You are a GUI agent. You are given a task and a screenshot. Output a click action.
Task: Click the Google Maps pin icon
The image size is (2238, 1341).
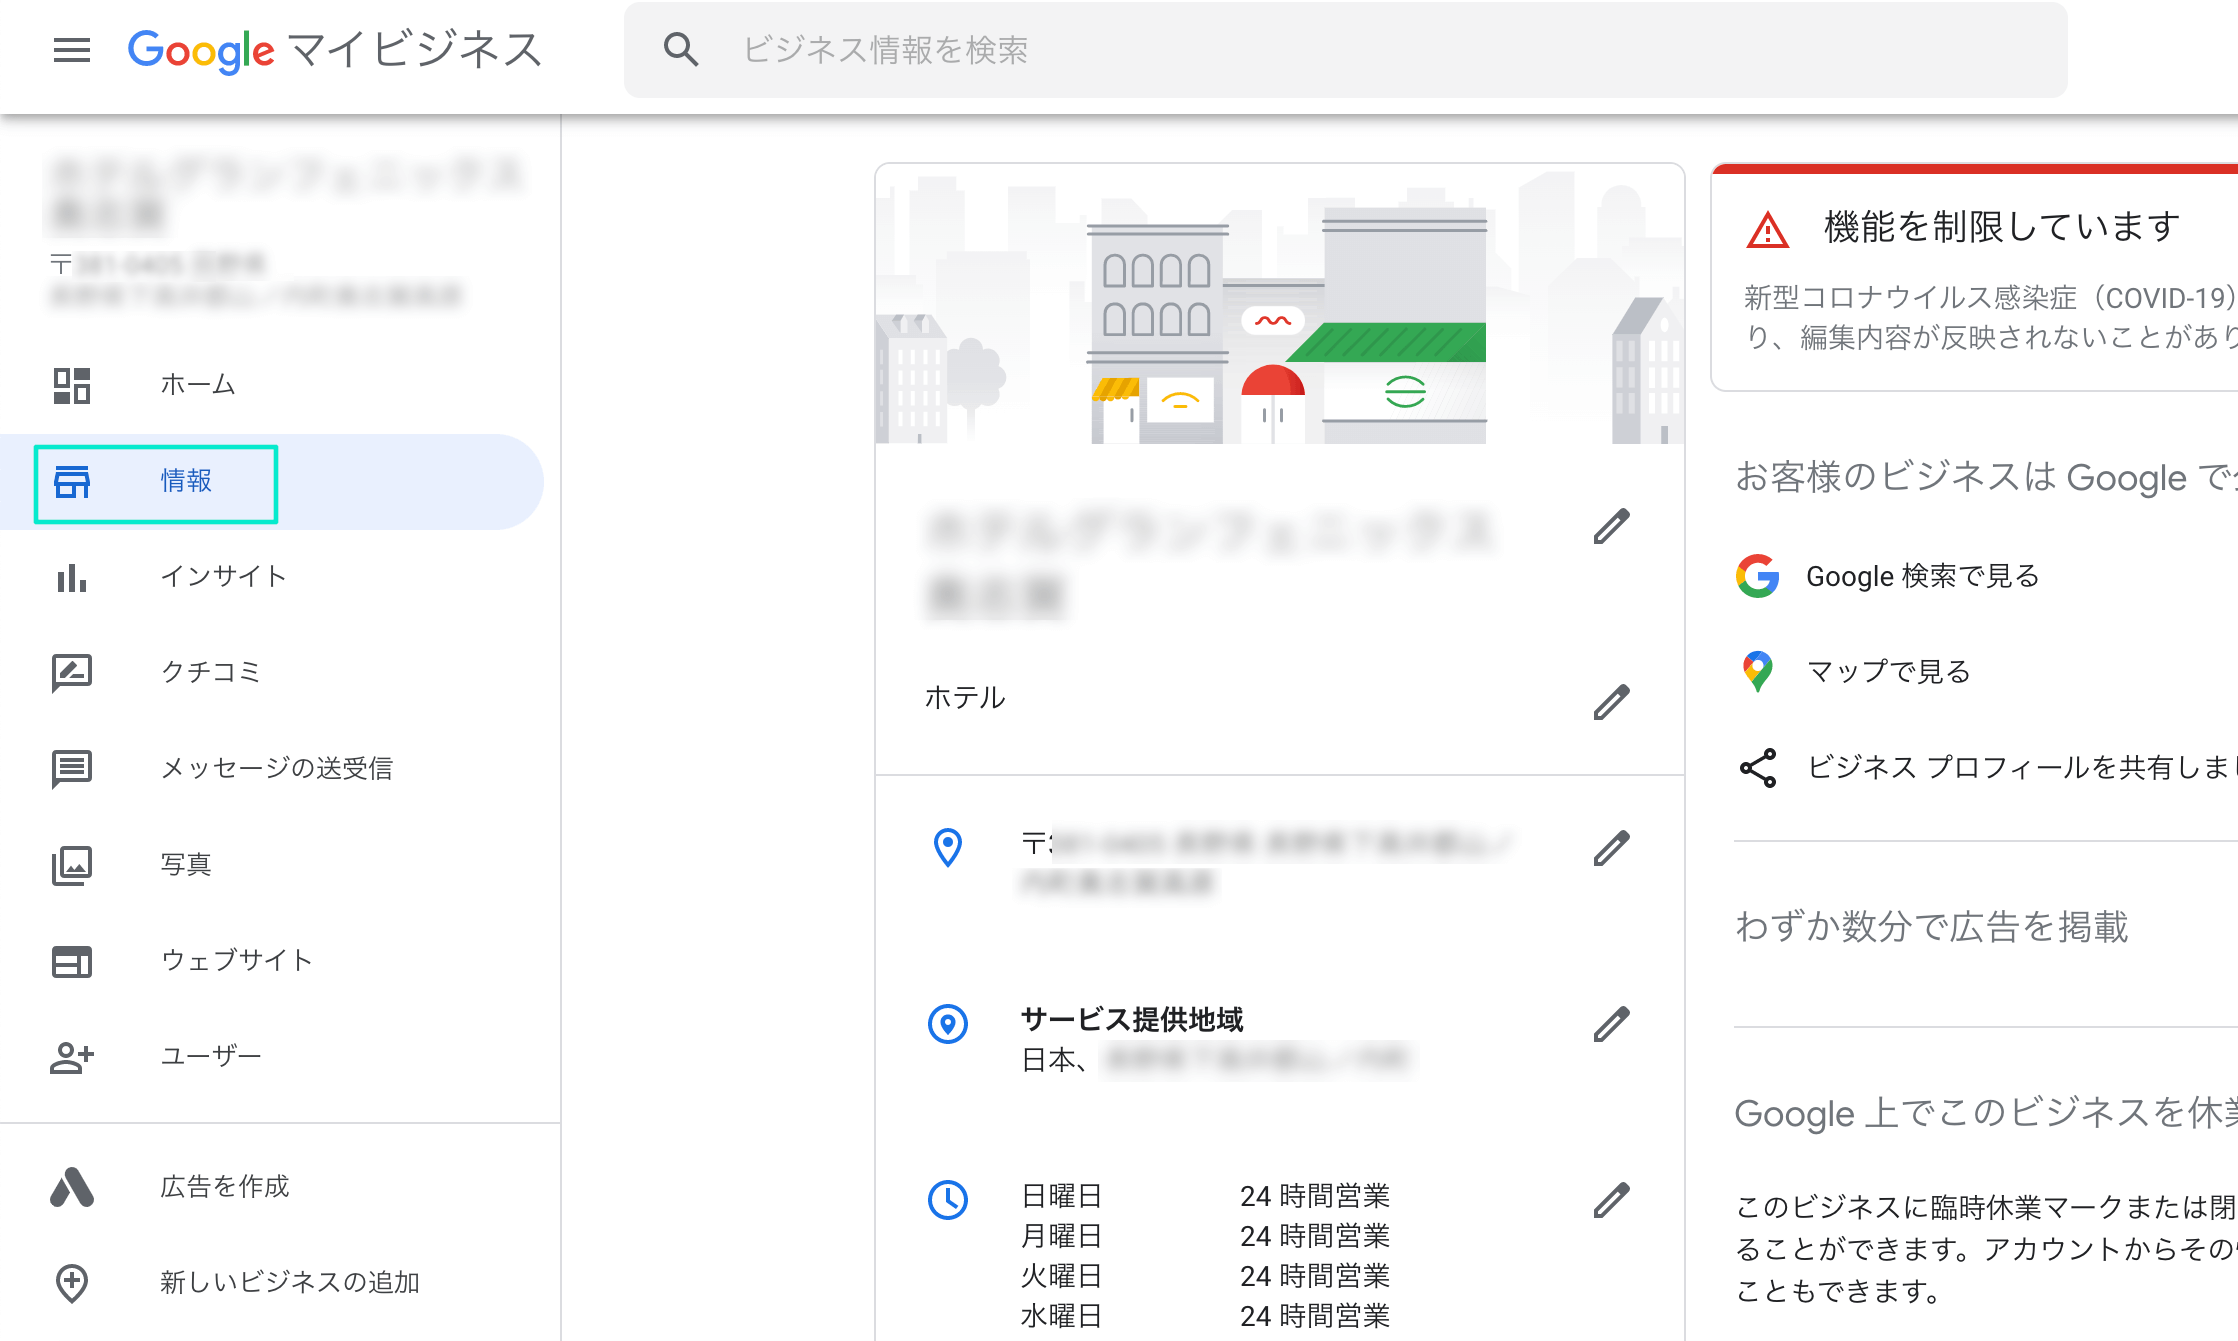(1758, 672)
